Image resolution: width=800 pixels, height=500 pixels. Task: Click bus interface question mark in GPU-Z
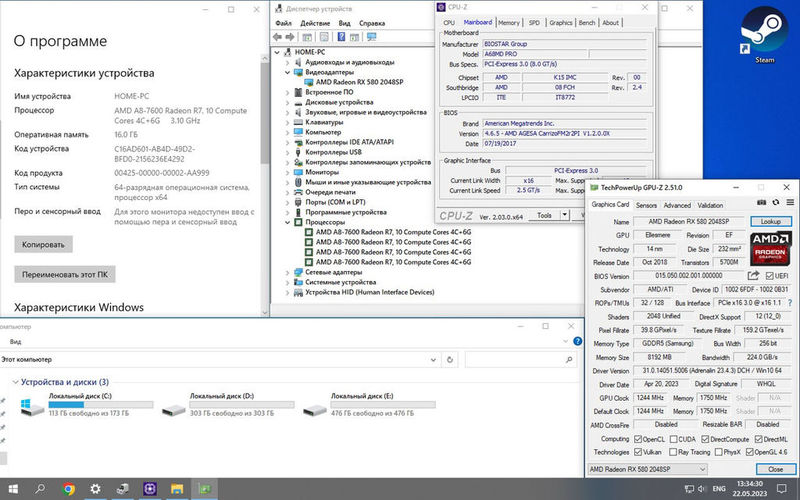(790, 303)
